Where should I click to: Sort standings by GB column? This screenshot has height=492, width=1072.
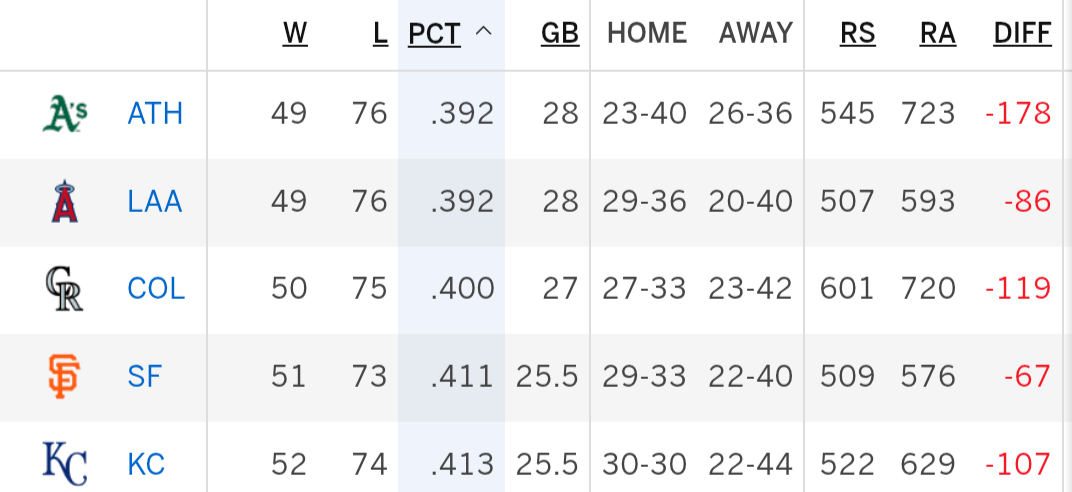tap(560, 33)
